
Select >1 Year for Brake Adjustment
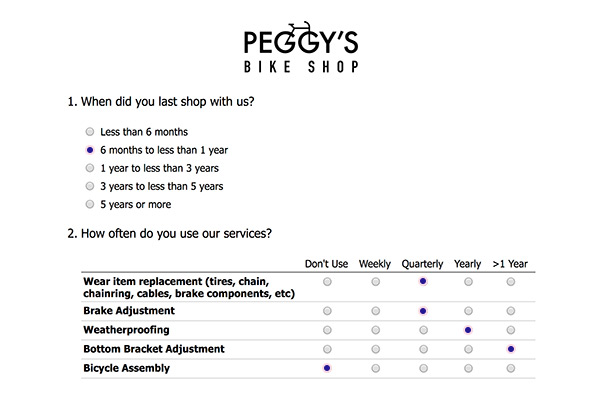[511, 311]
